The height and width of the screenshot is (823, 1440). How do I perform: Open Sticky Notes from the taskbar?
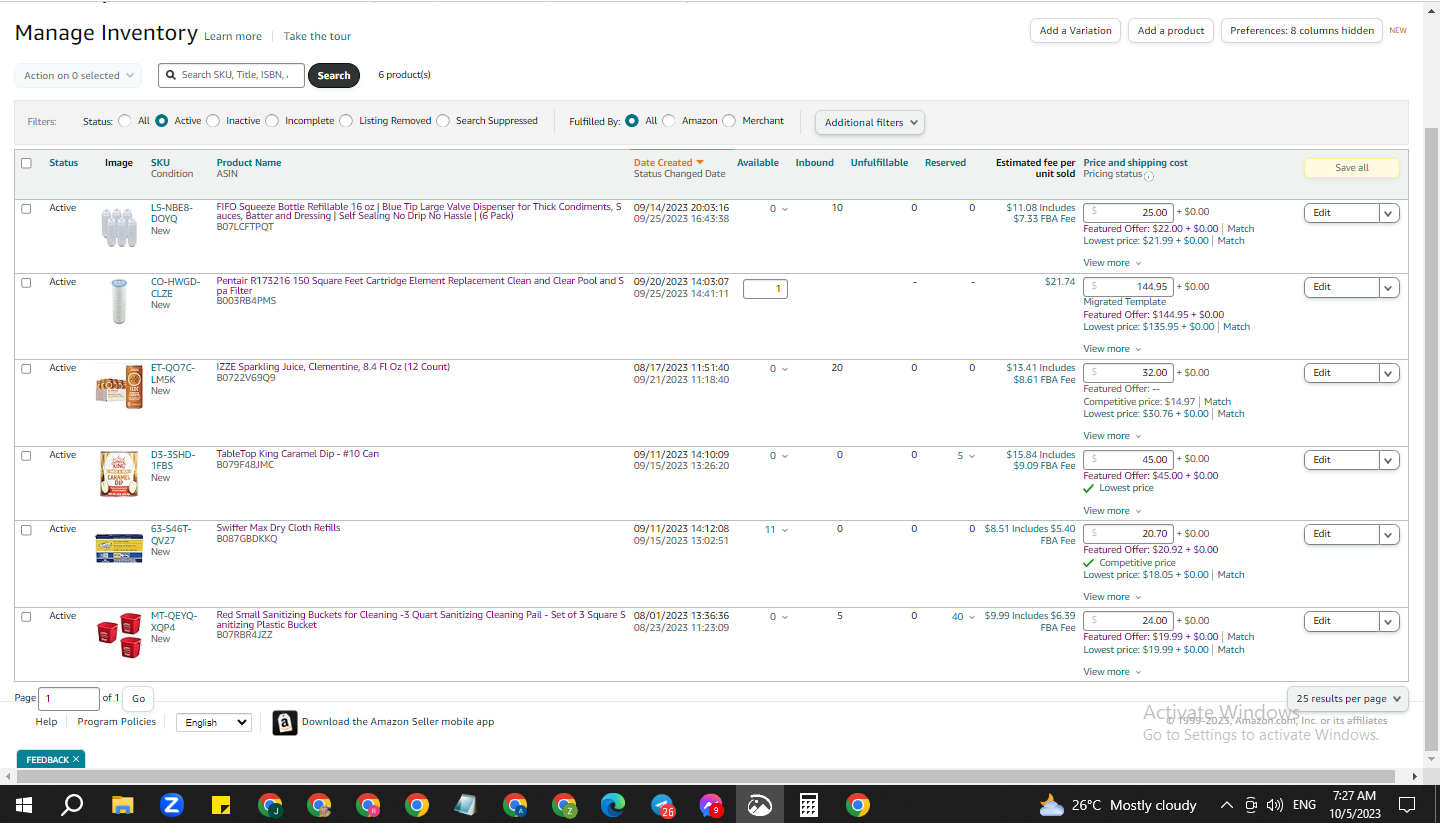pos(221,805)
